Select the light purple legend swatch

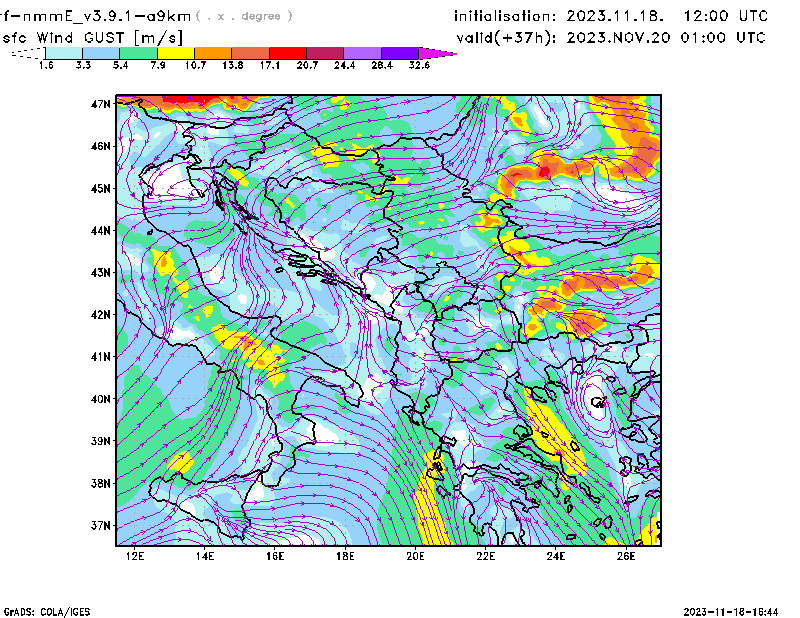coord(362,53)
